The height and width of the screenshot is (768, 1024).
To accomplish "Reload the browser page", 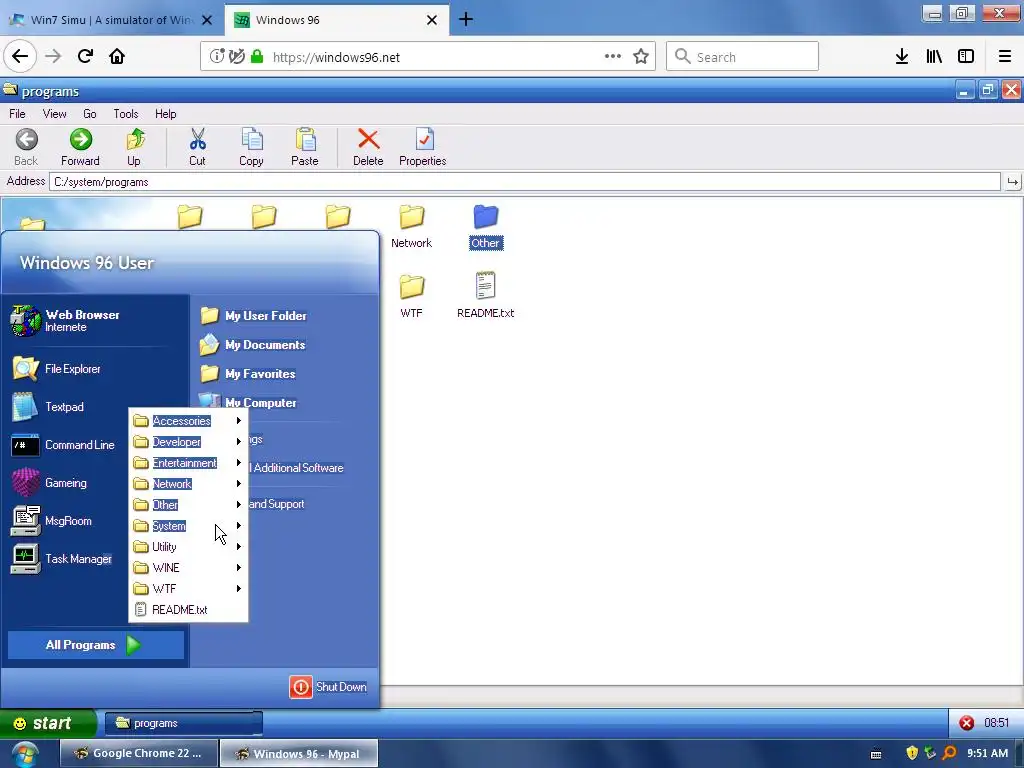I will (x=86, y=56).
